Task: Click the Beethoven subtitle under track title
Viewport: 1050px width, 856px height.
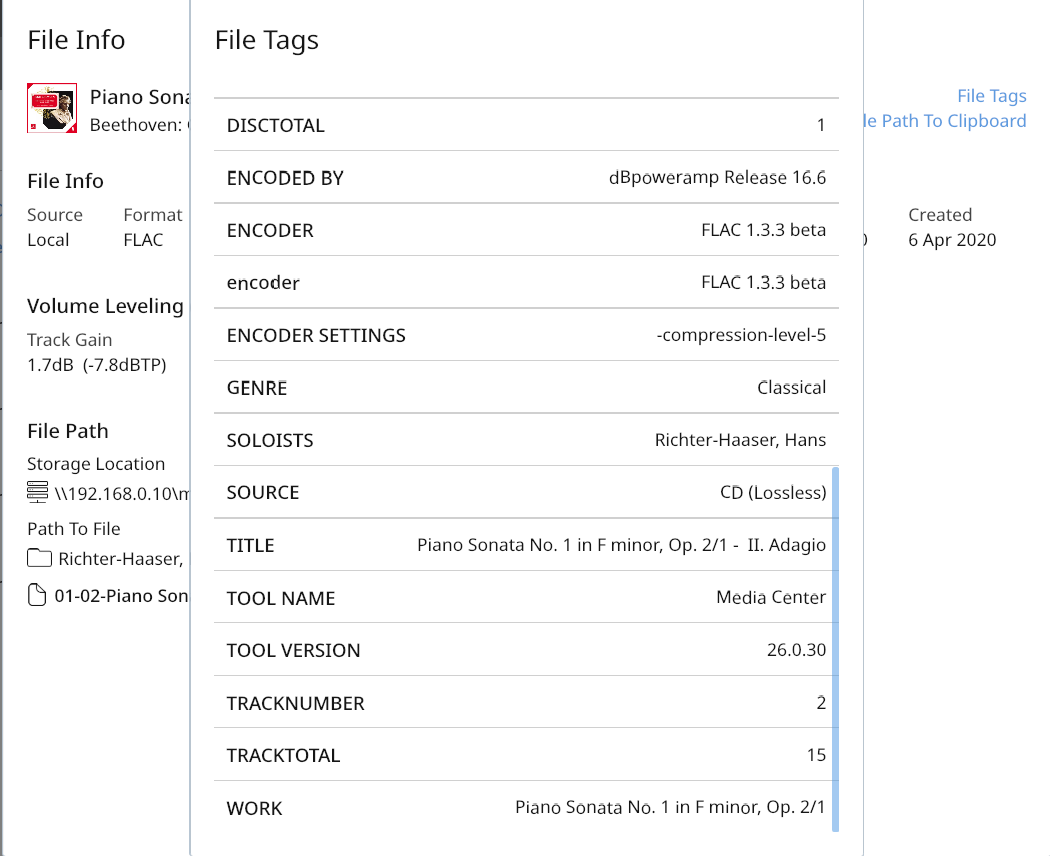Action: point(139,125)
